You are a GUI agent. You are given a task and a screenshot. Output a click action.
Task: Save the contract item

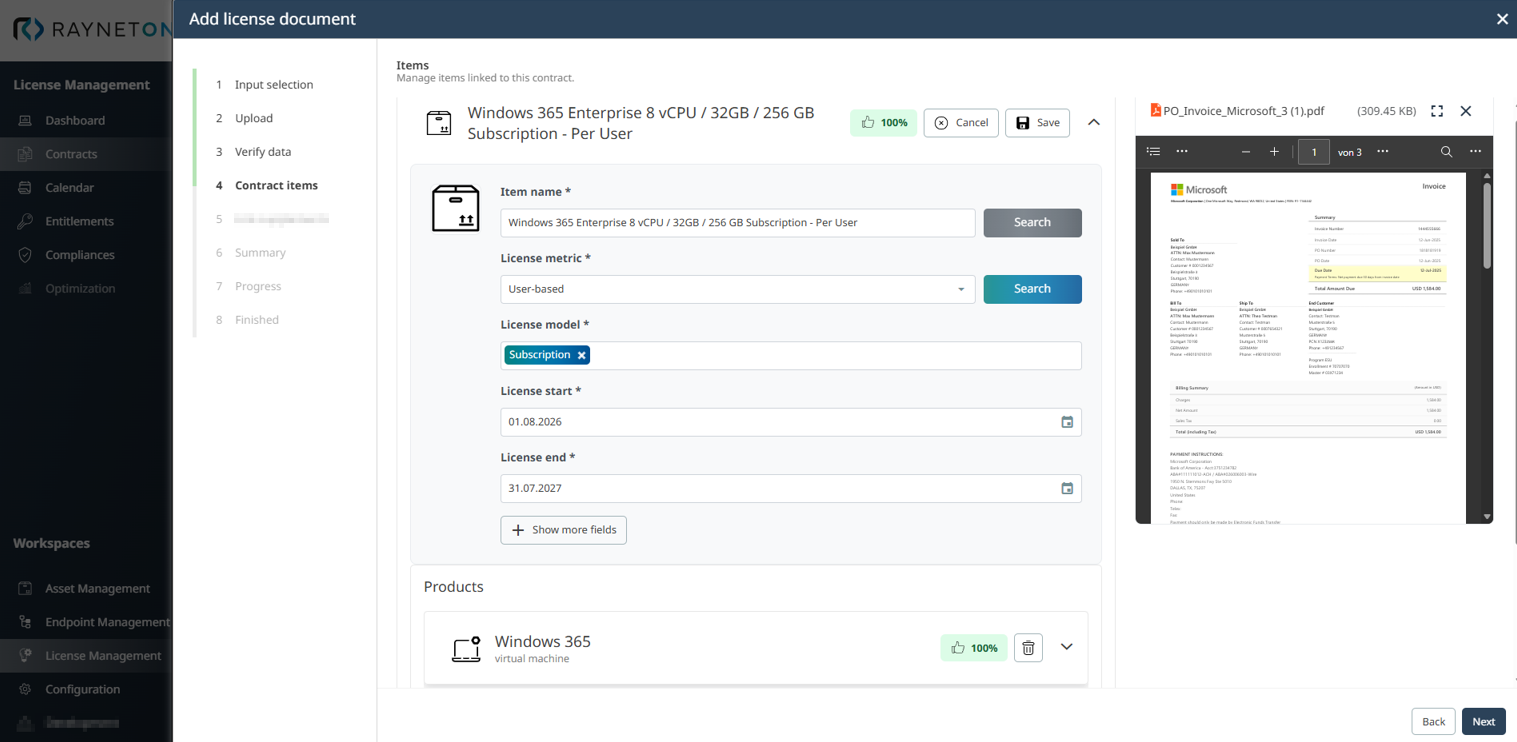1037,123
